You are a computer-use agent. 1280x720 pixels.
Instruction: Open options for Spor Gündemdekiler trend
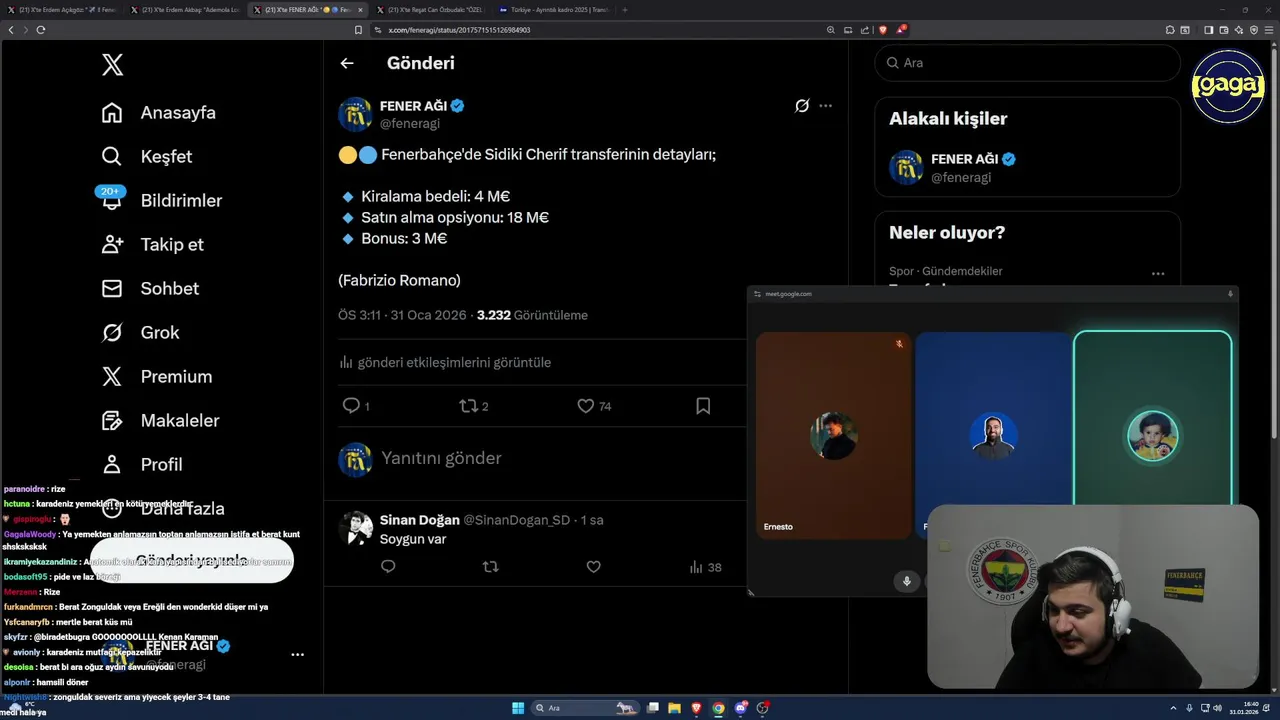tap(1158, 273)
